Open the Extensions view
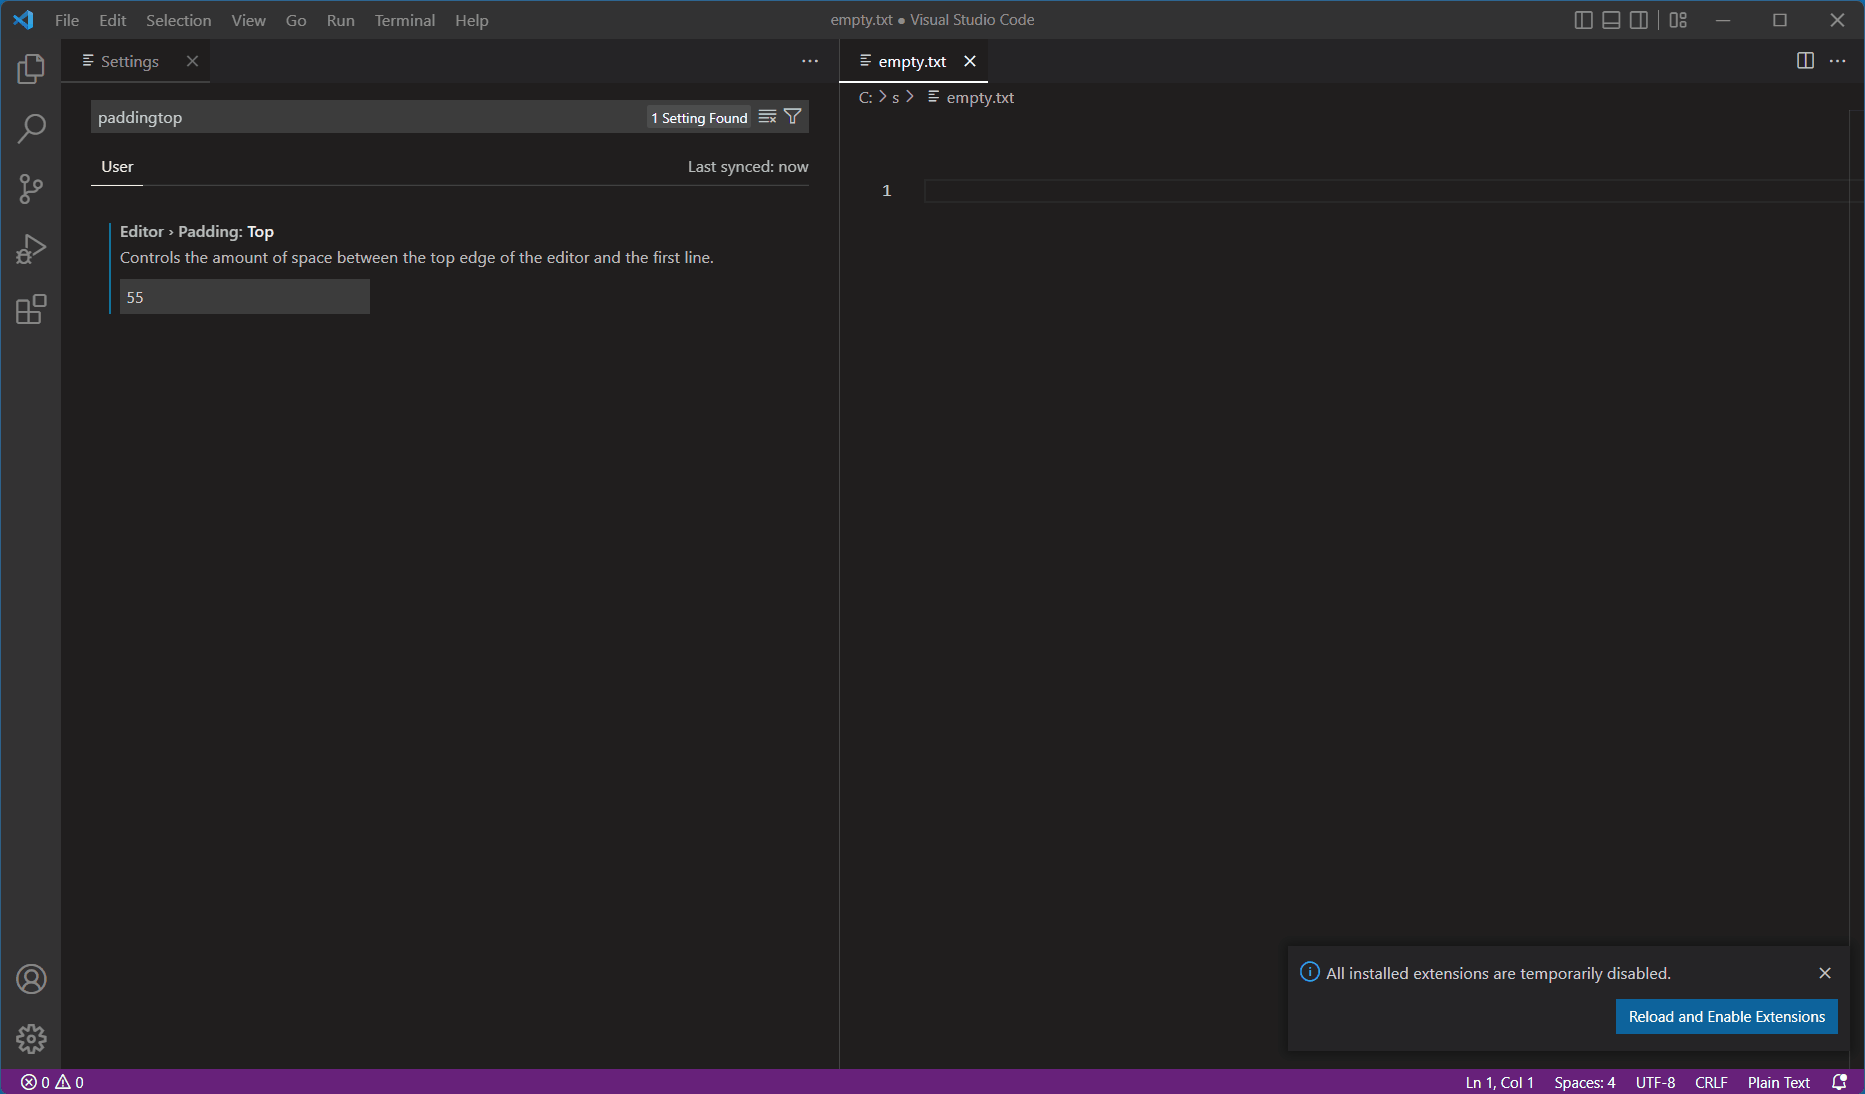The width and height of the screenshot is (1865, 1094). [x=31, y=309]
